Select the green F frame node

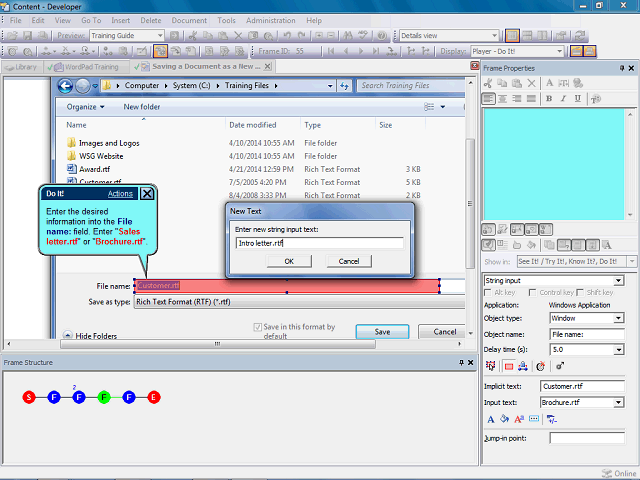[104, 397]
